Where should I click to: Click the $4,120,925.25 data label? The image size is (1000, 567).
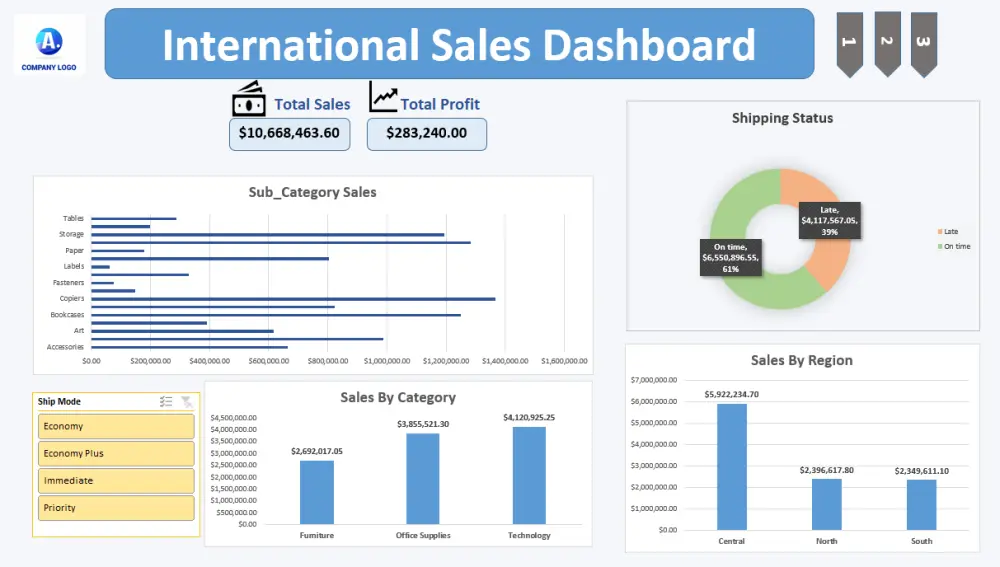pos(529,417)
